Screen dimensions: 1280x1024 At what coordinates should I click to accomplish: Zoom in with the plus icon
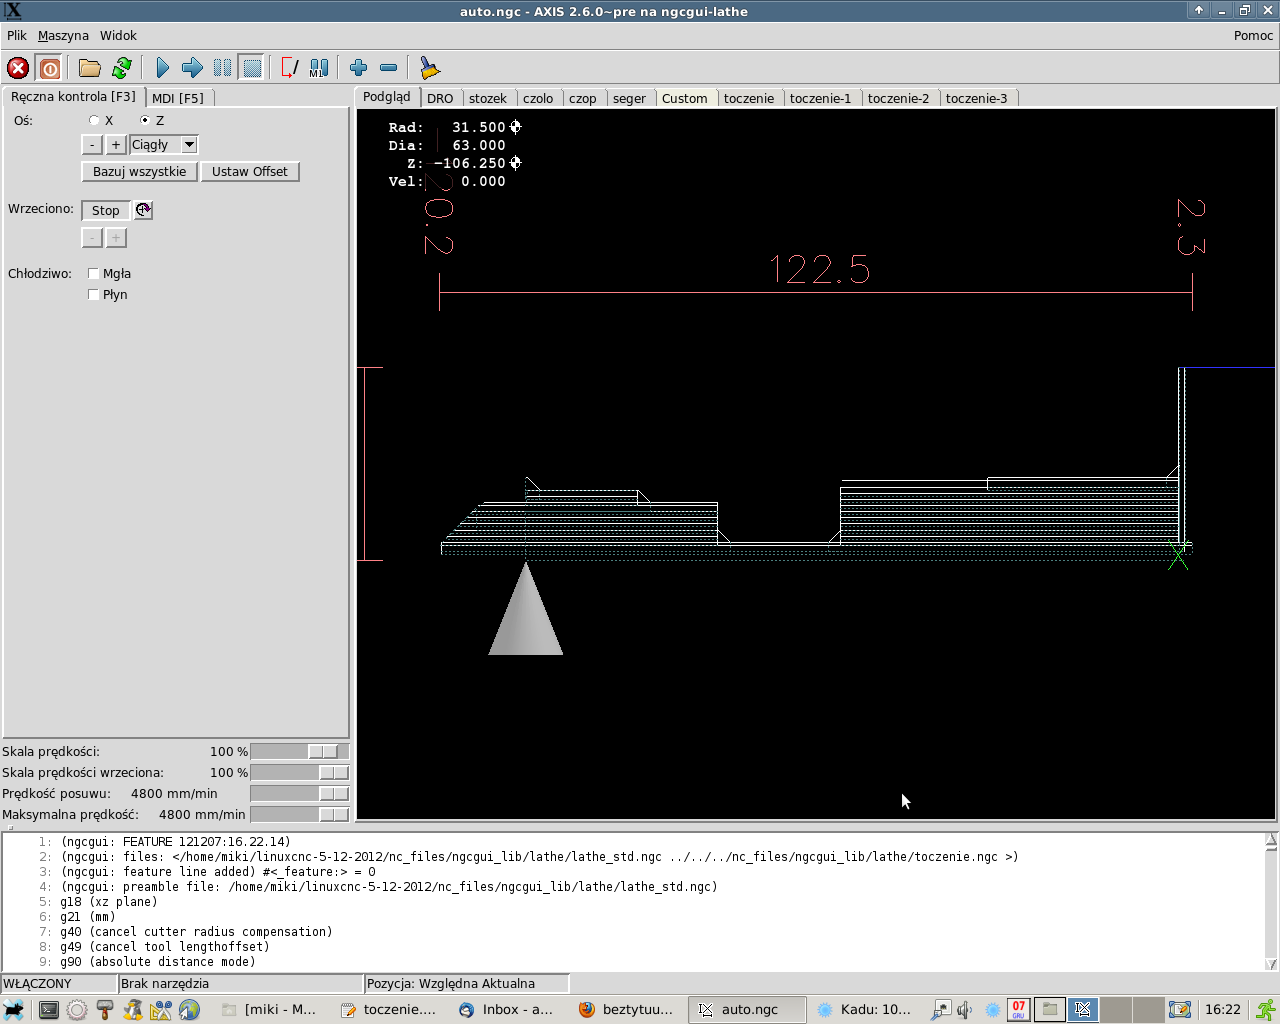coord(359,68)
